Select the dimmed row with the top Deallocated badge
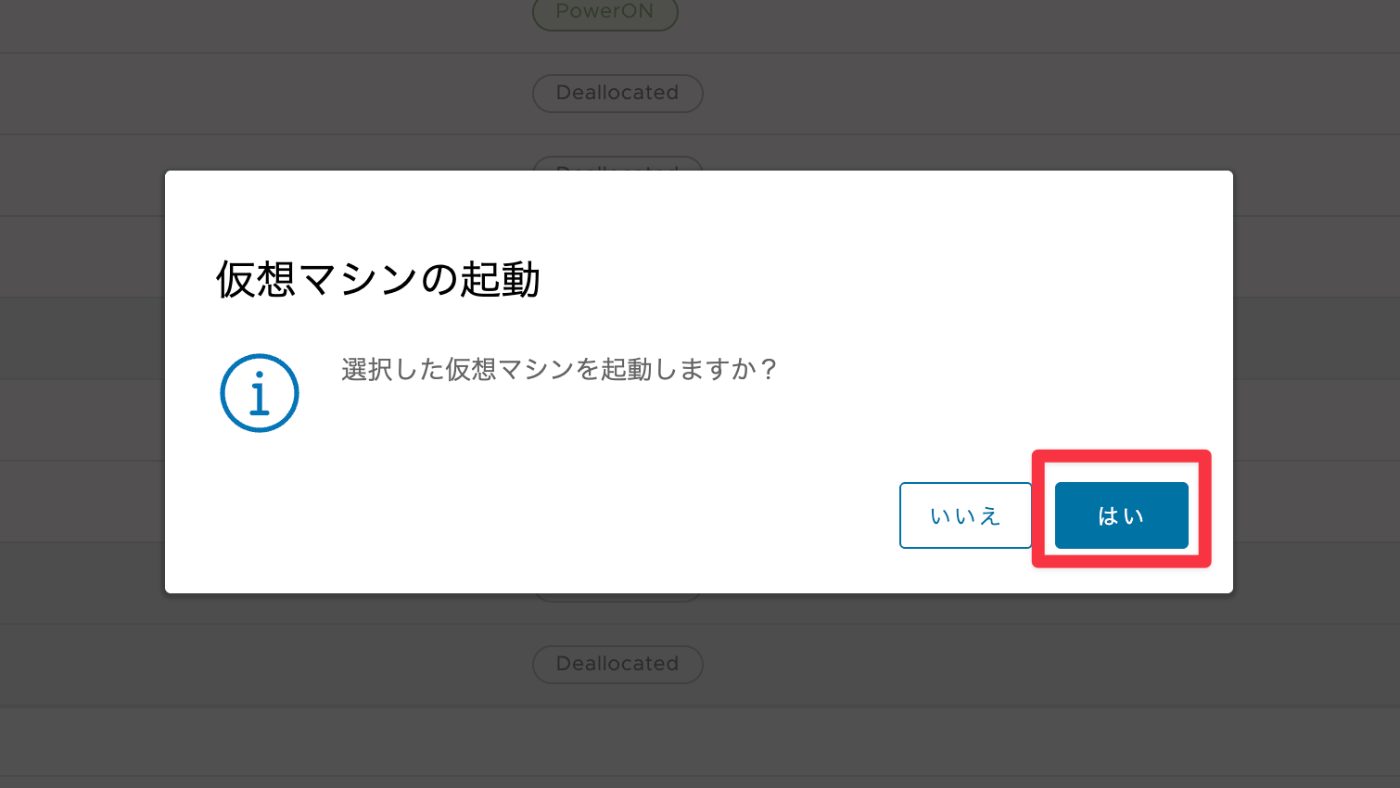Screen dimensions: 1400x788 (x=700, y=94)
